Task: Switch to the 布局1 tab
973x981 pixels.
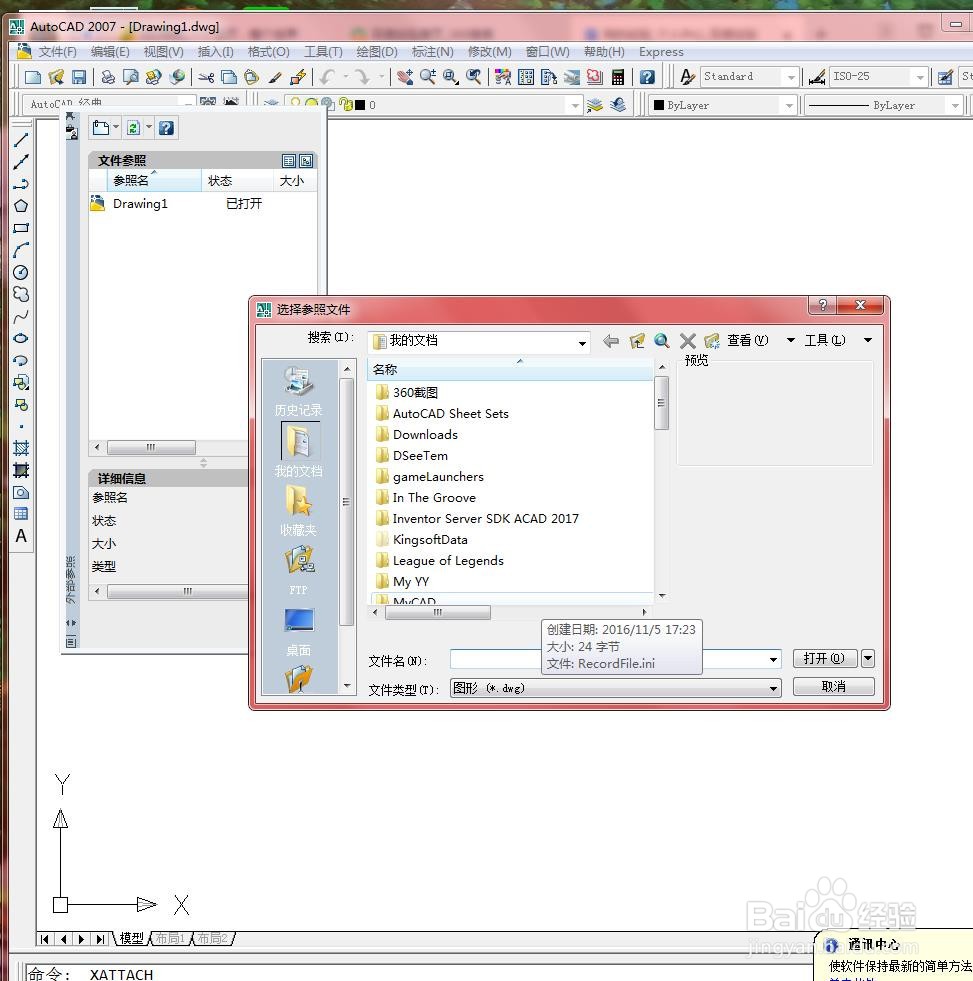Action: 170,938
